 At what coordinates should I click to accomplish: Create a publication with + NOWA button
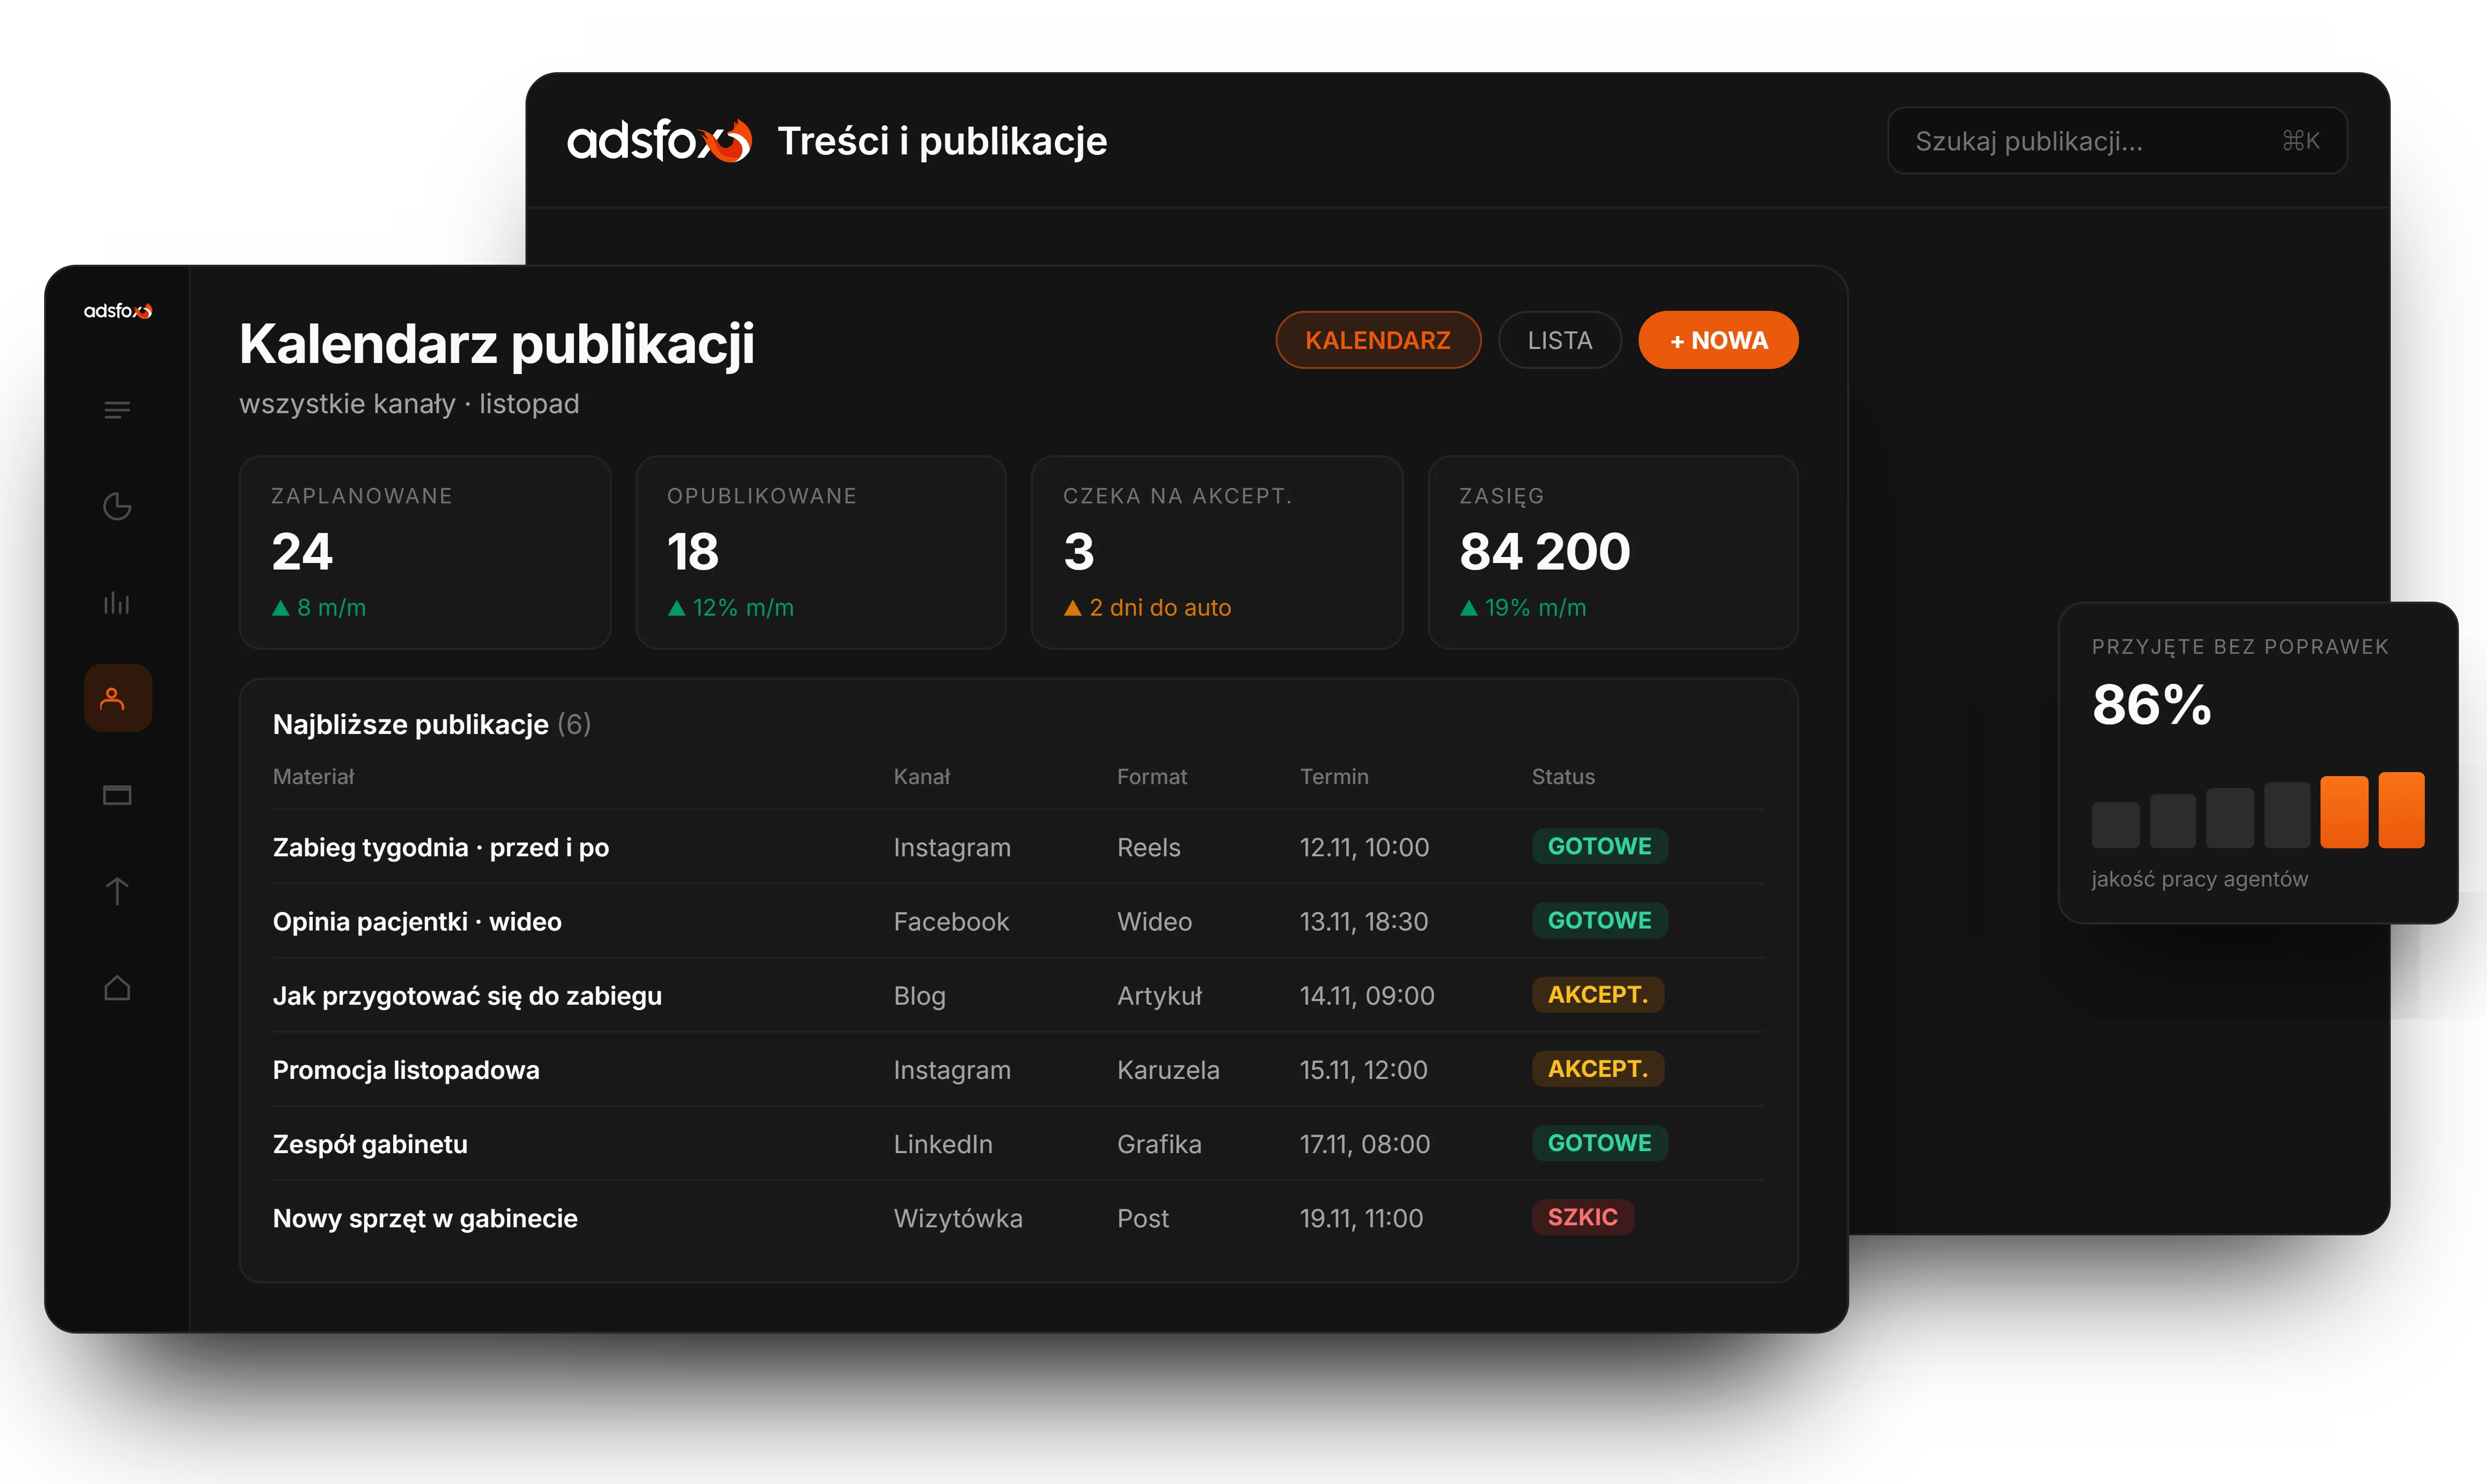[1718, 340]
